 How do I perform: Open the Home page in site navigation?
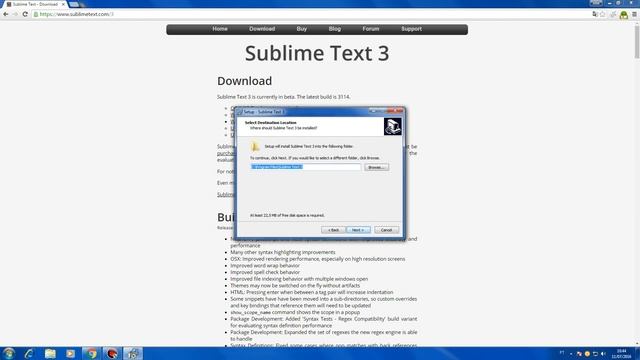220,29
